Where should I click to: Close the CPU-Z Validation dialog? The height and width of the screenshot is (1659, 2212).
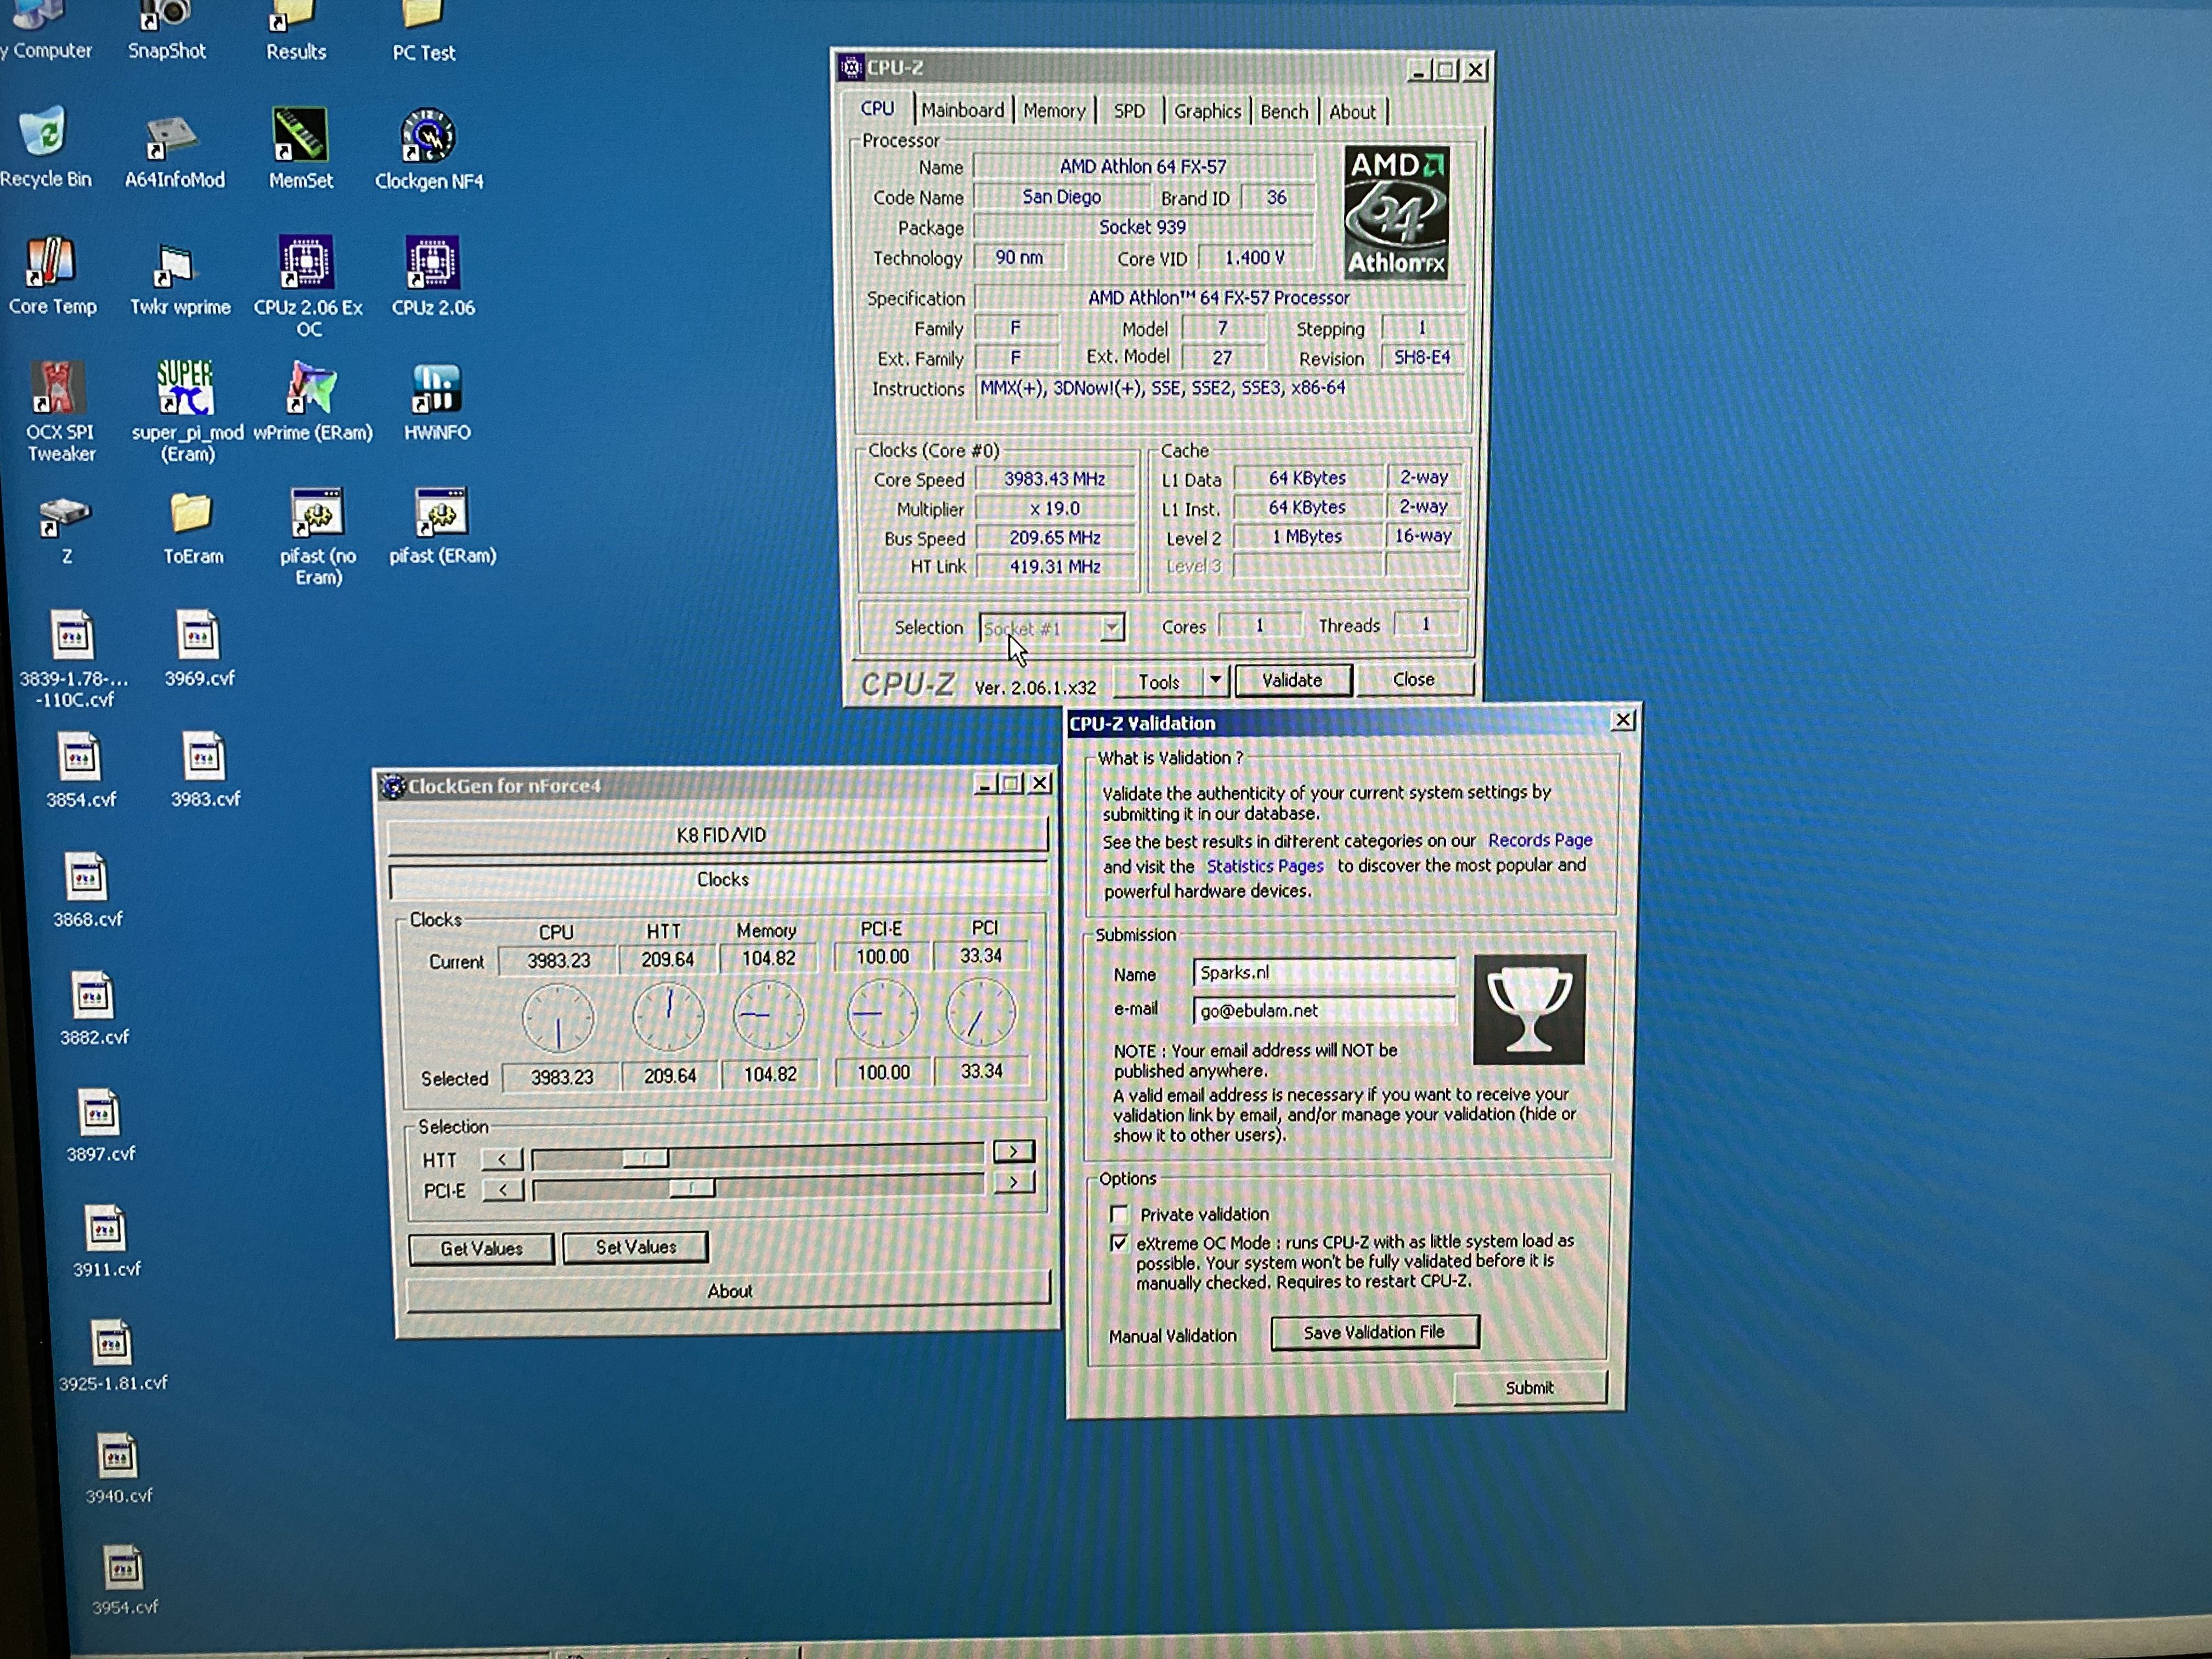(1624, 719)
